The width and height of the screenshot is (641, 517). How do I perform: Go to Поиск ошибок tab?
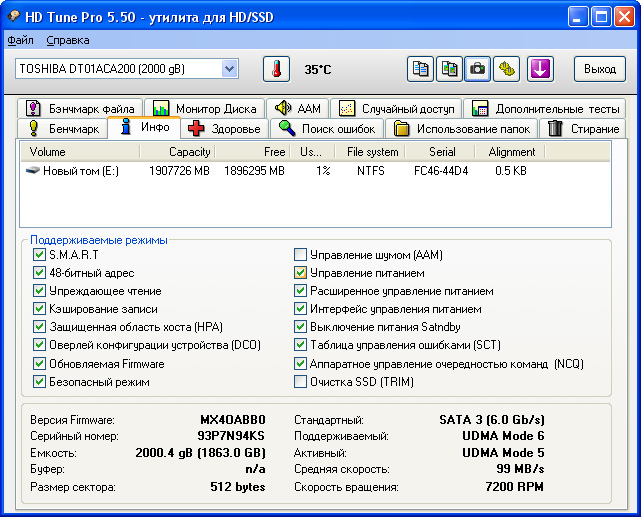click(x=326, y=129)
